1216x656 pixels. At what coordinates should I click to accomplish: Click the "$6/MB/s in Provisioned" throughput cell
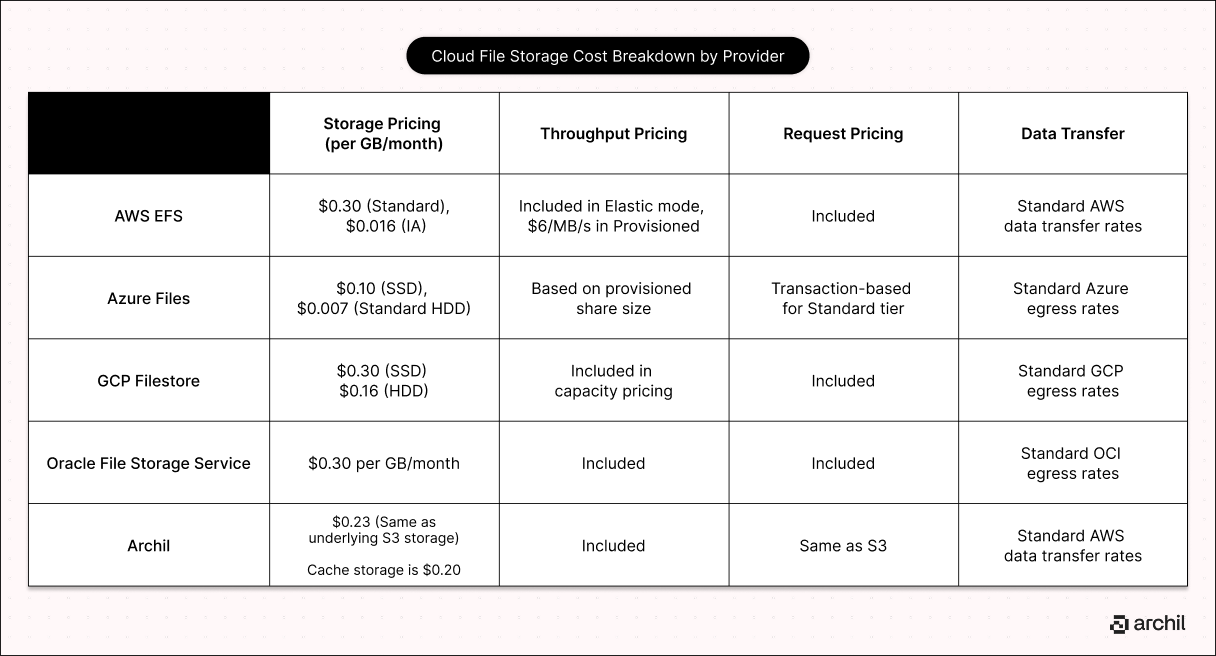[613, 226]
